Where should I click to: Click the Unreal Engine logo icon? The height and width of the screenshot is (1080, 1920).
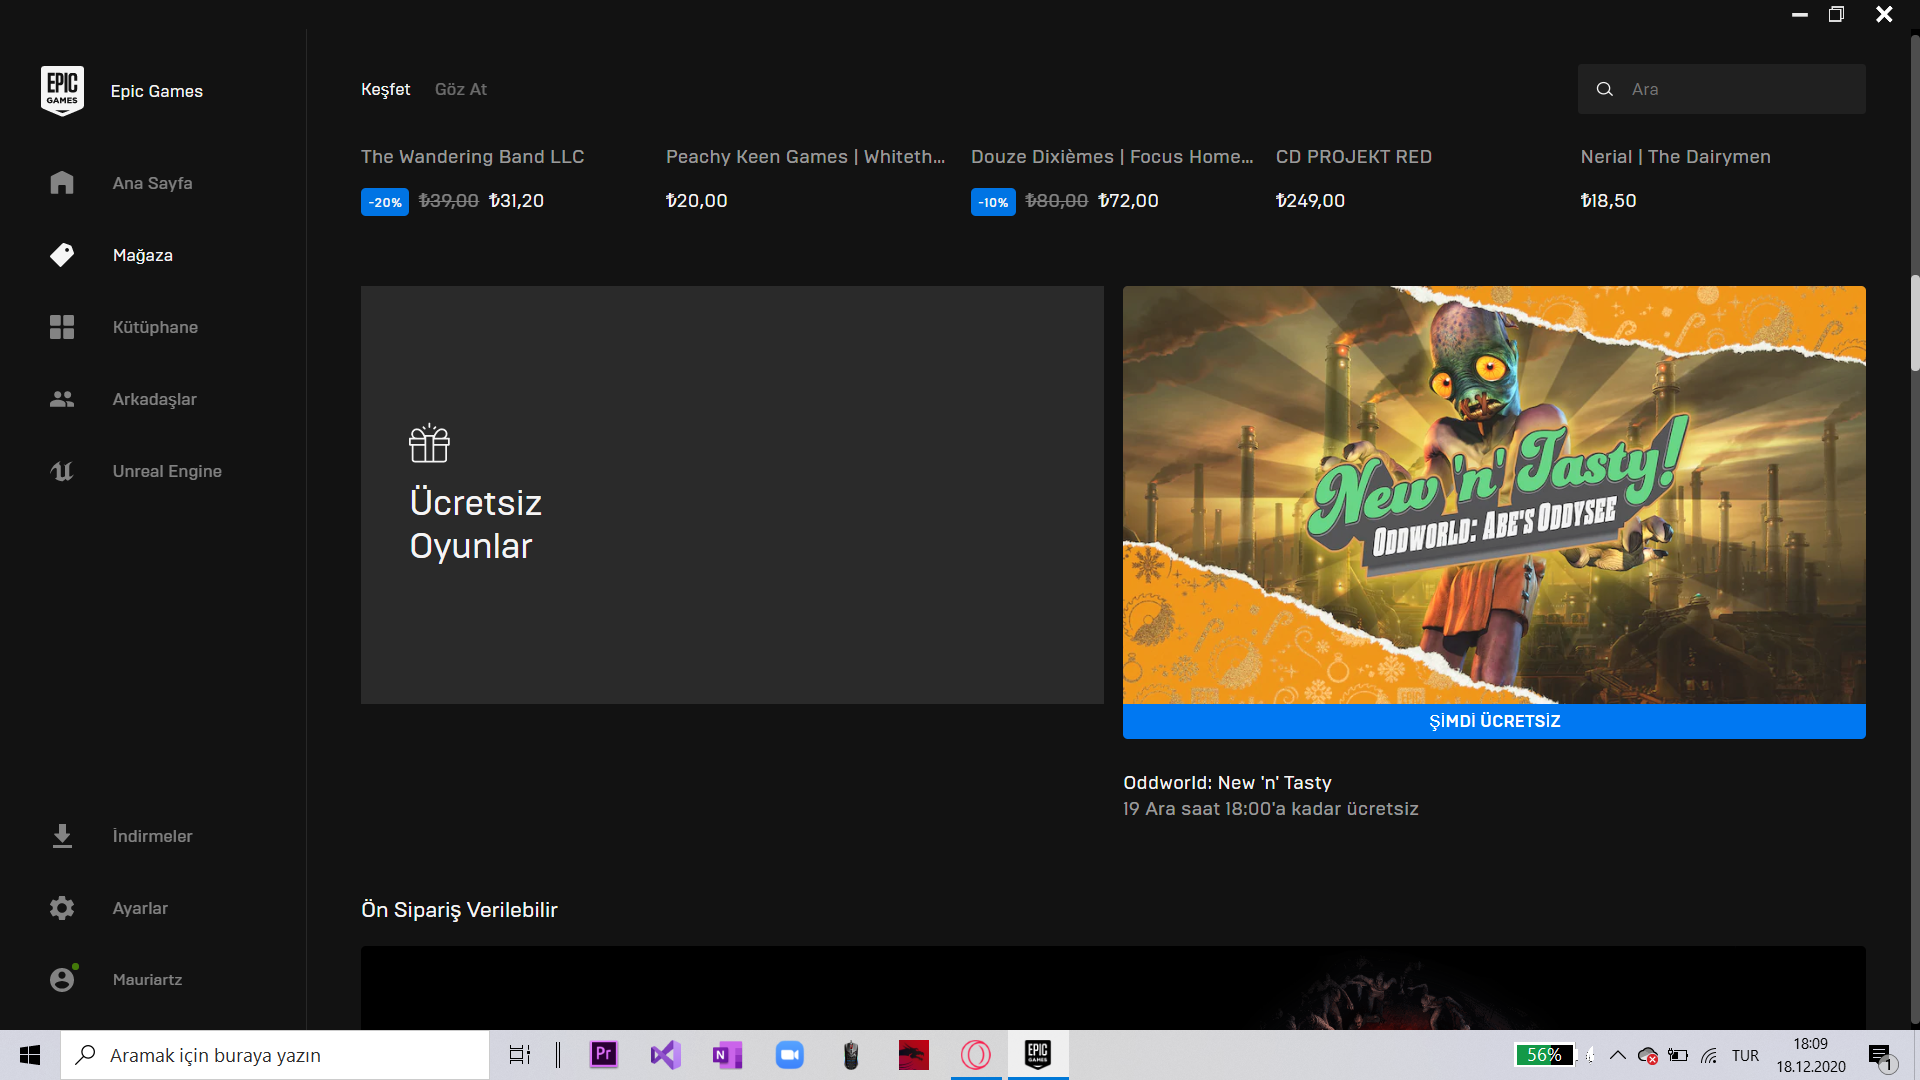tap(62, 471)
